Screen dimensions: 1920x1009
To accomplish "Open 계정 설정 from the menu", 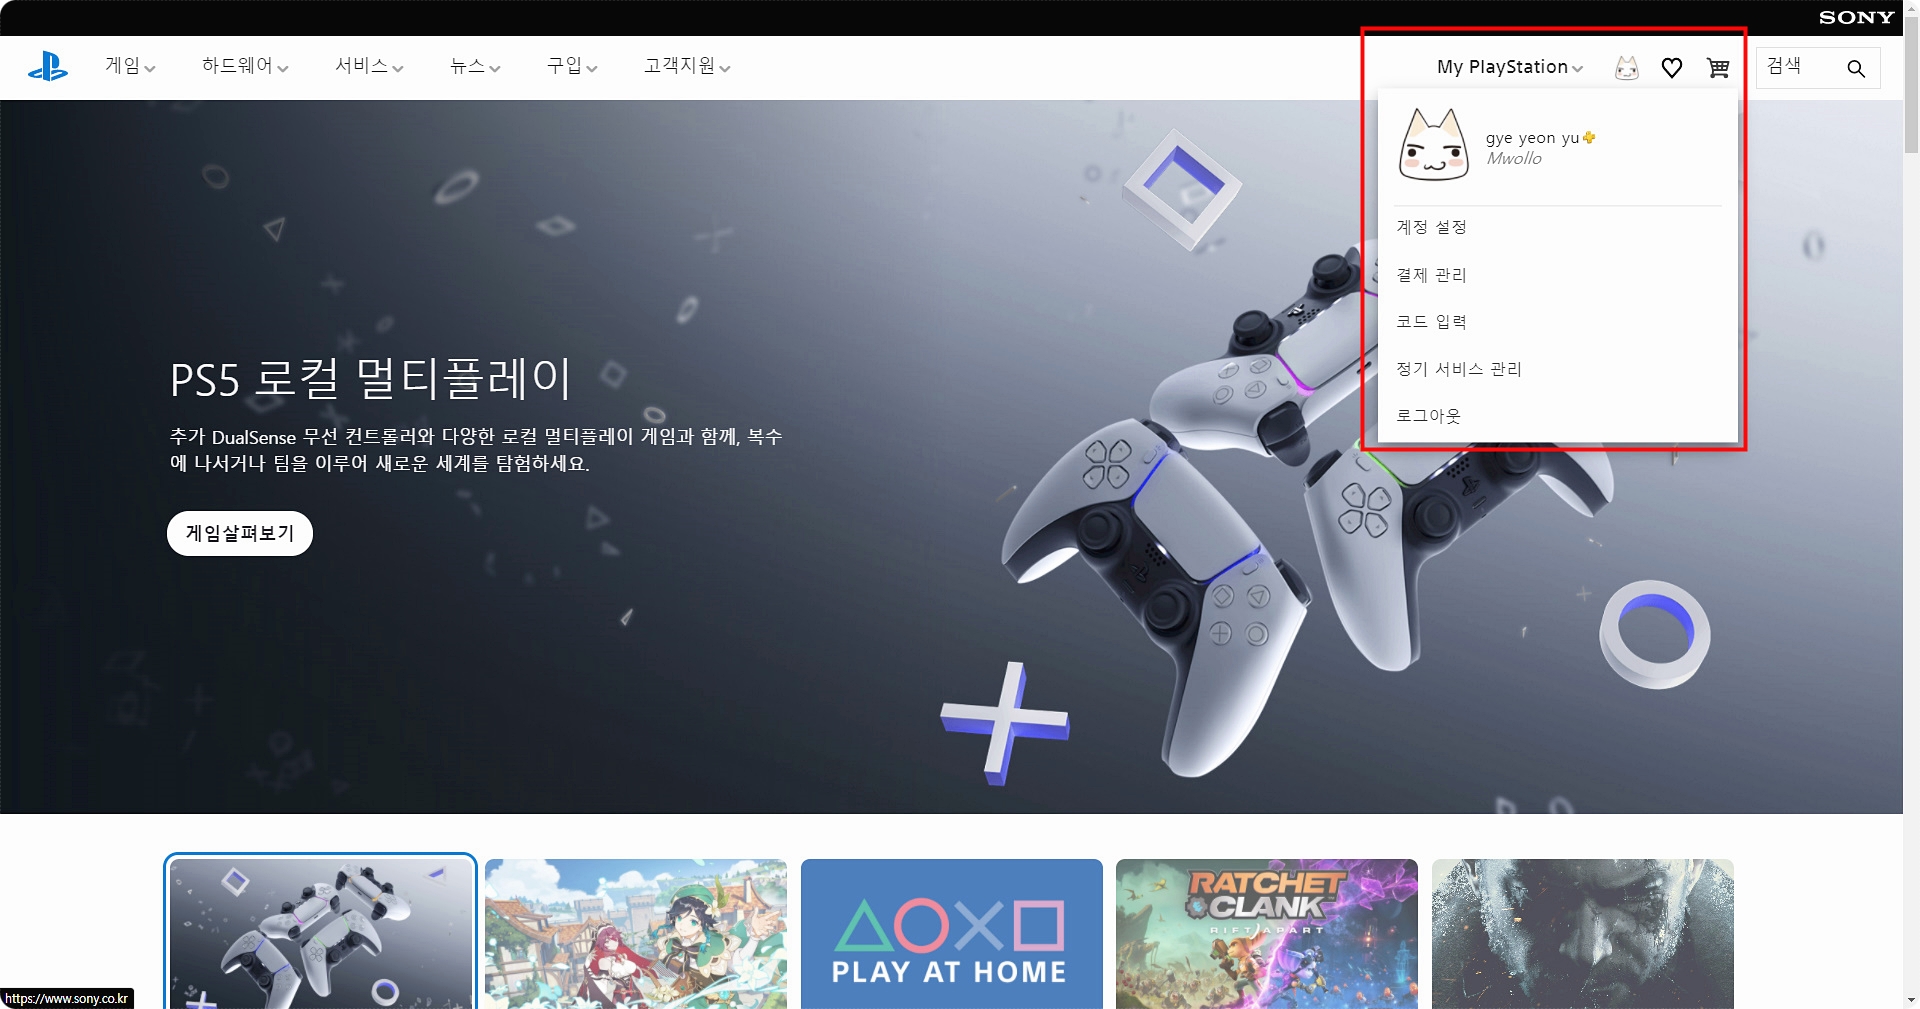I will tap(1431, 227).
